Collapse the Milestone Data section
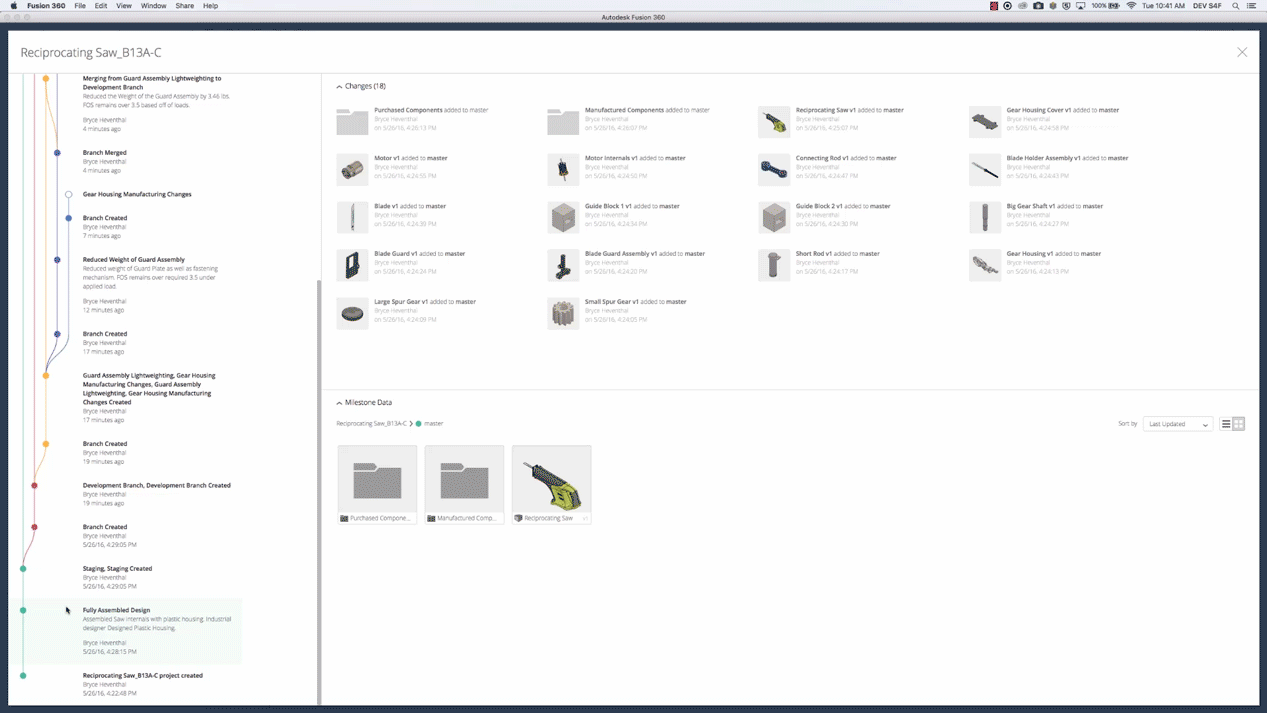Screen dimensions: 1267x713 coord(339,402)
